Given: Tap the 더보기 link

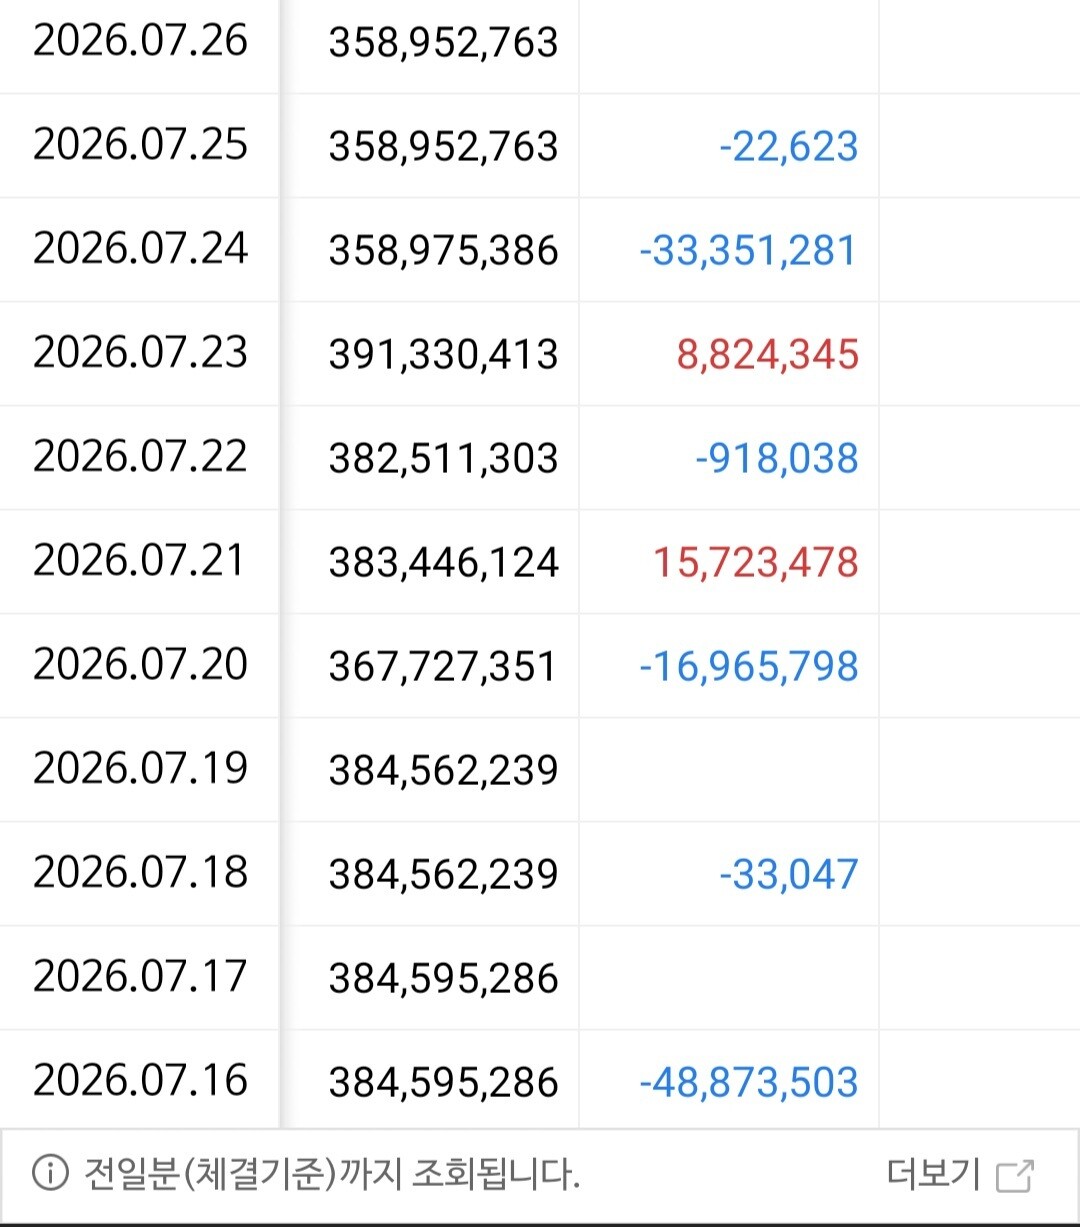Looking at the screenshot, I should 932,1174.
